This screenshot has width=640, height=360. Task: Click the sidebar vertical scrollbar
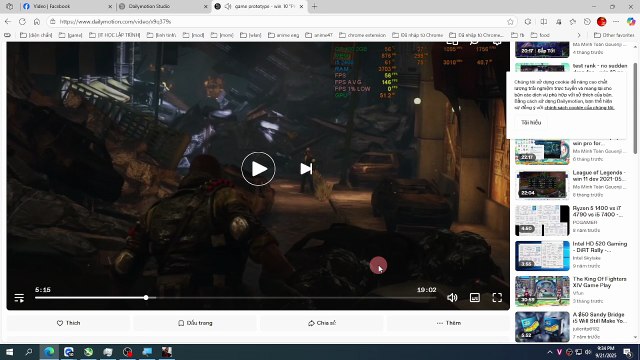635,108
